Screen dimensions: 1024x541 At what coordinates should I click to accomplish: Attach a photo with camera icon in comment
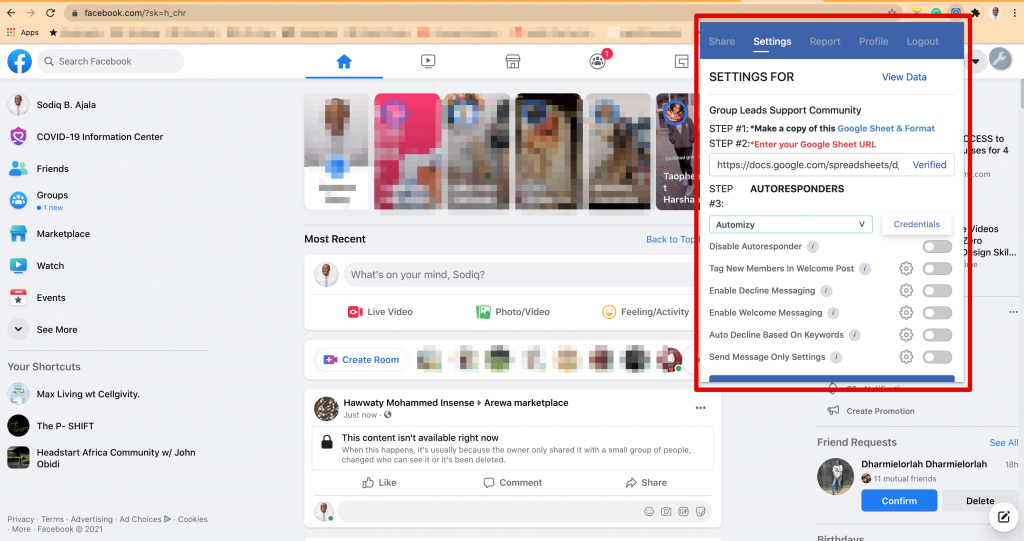tap(666, 512)
